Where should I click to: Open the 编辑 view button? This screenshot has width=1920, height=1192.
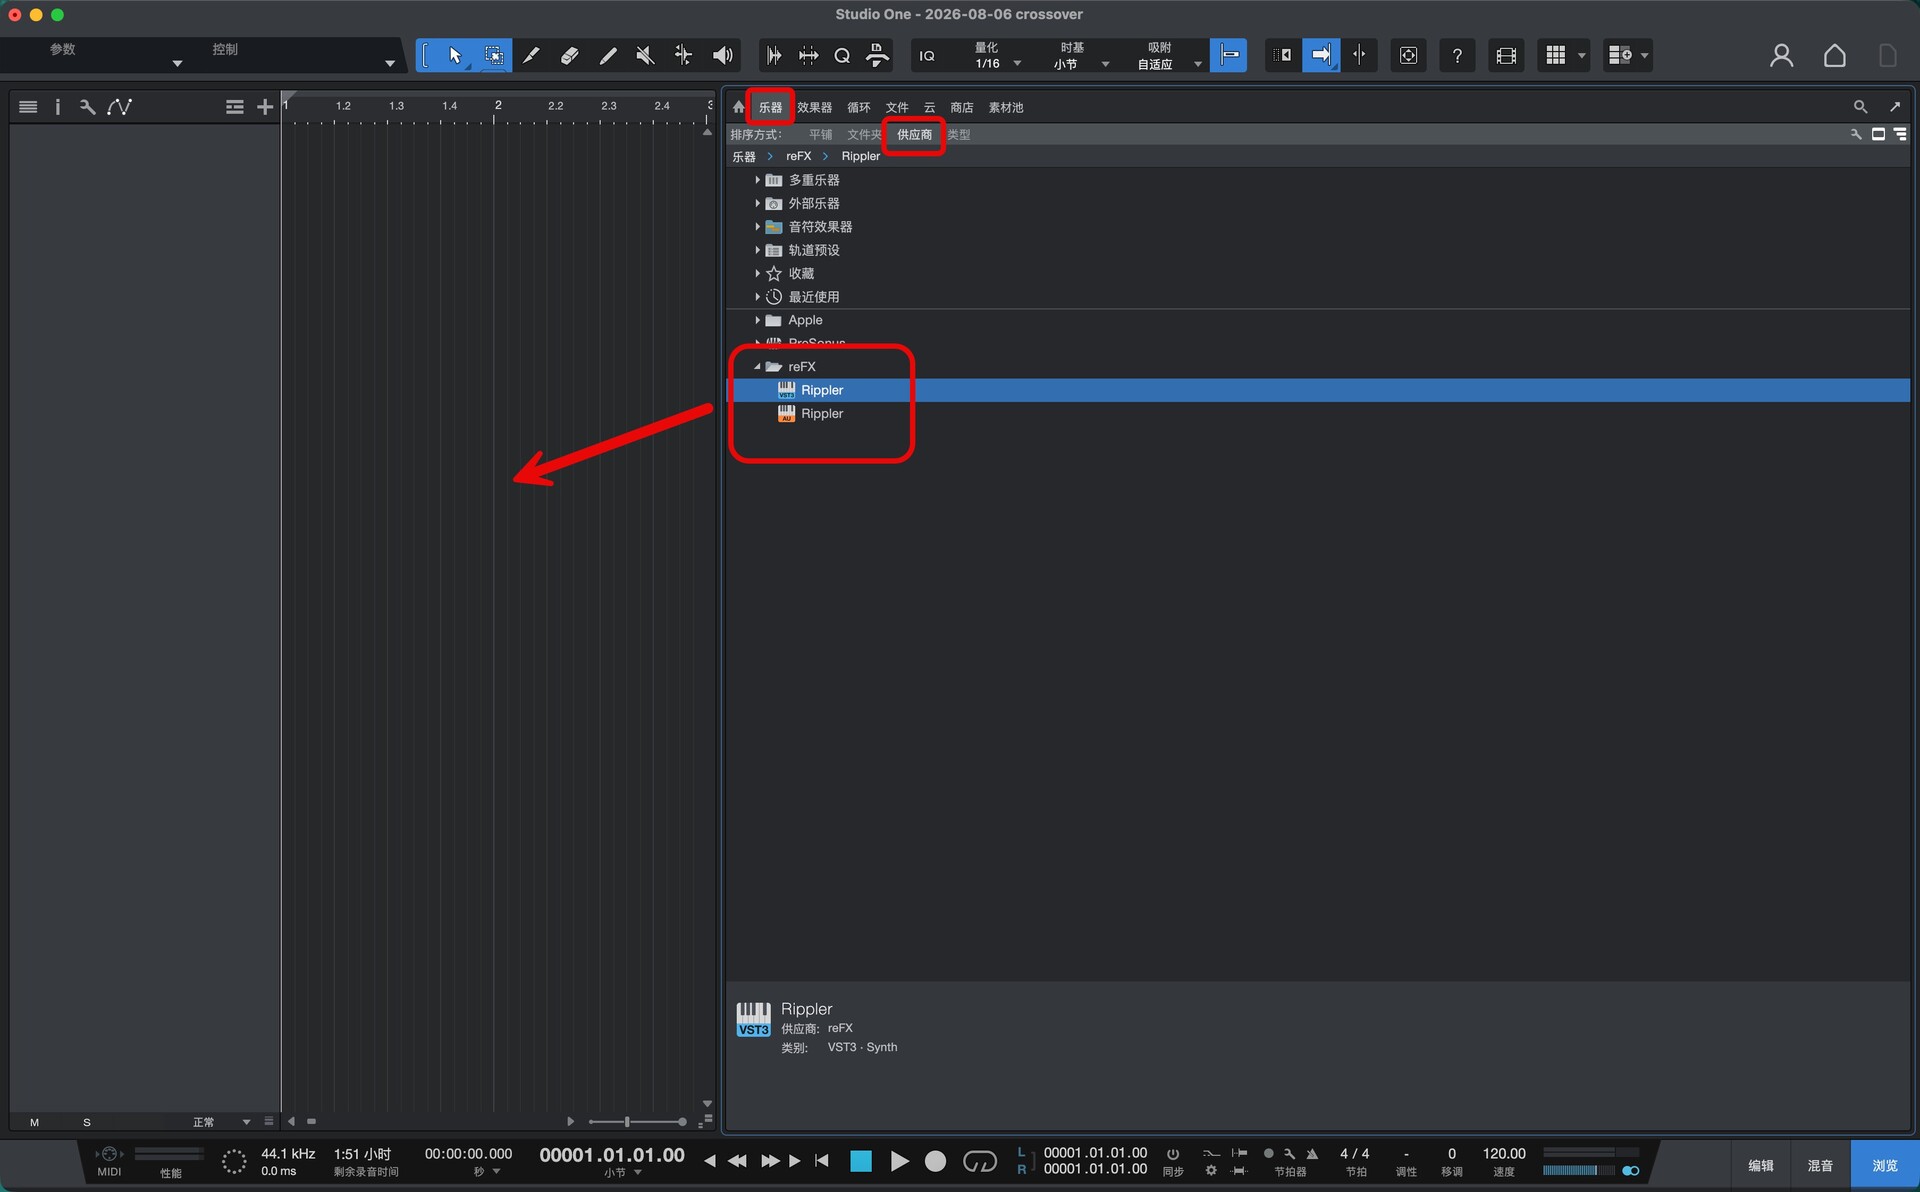[1760, 1165]
